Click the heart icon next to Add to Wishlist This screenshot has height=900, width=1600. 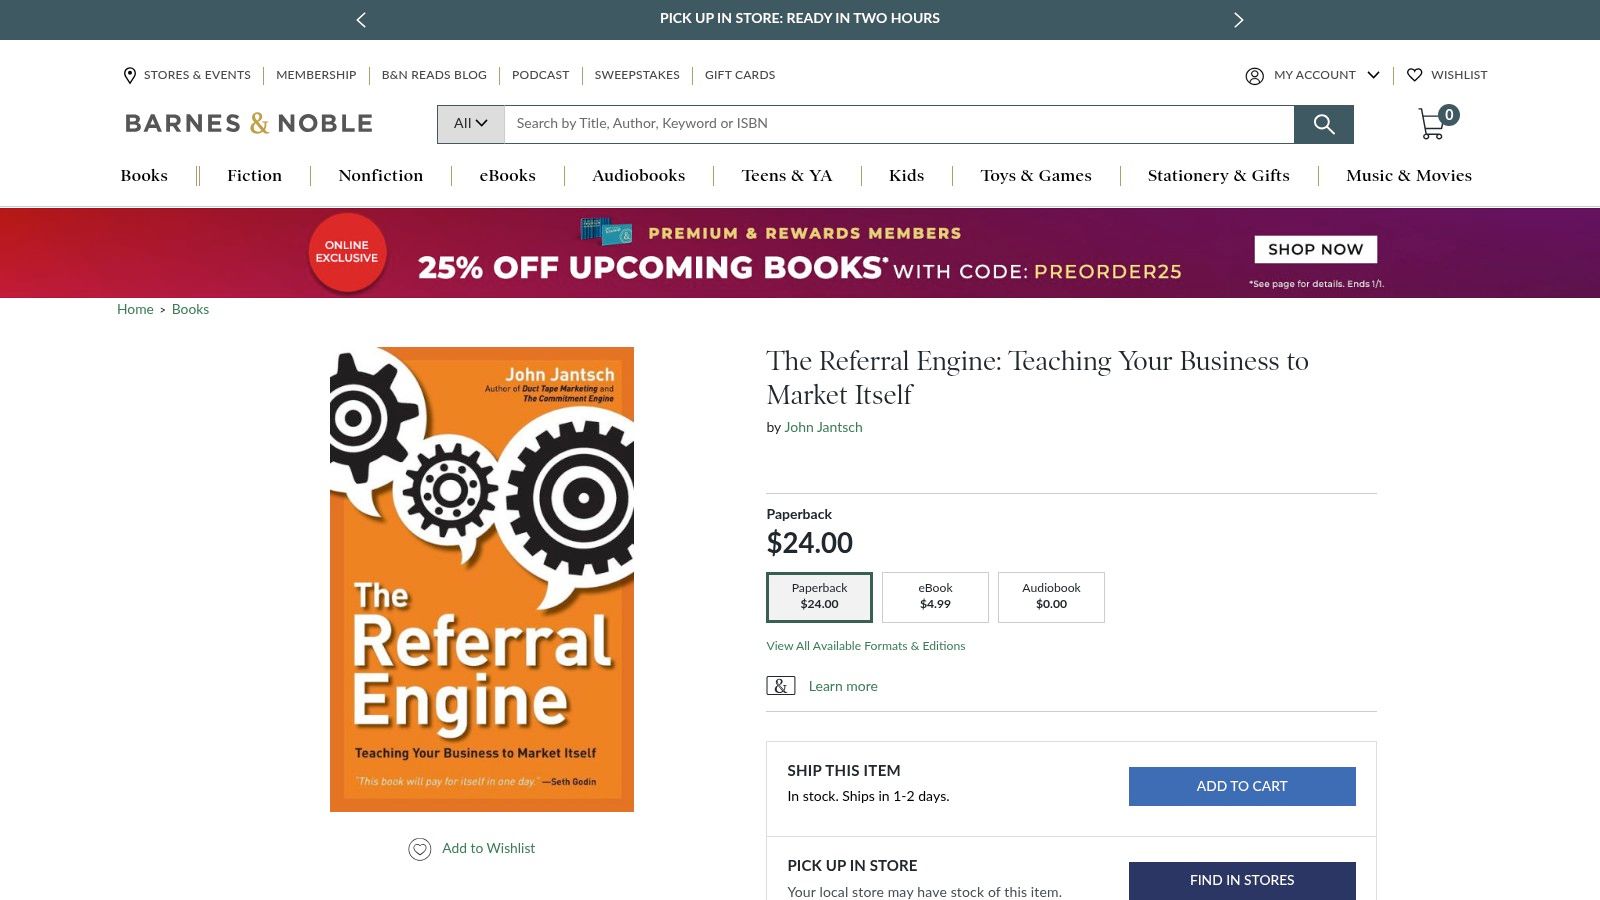[x=419, y=848]
